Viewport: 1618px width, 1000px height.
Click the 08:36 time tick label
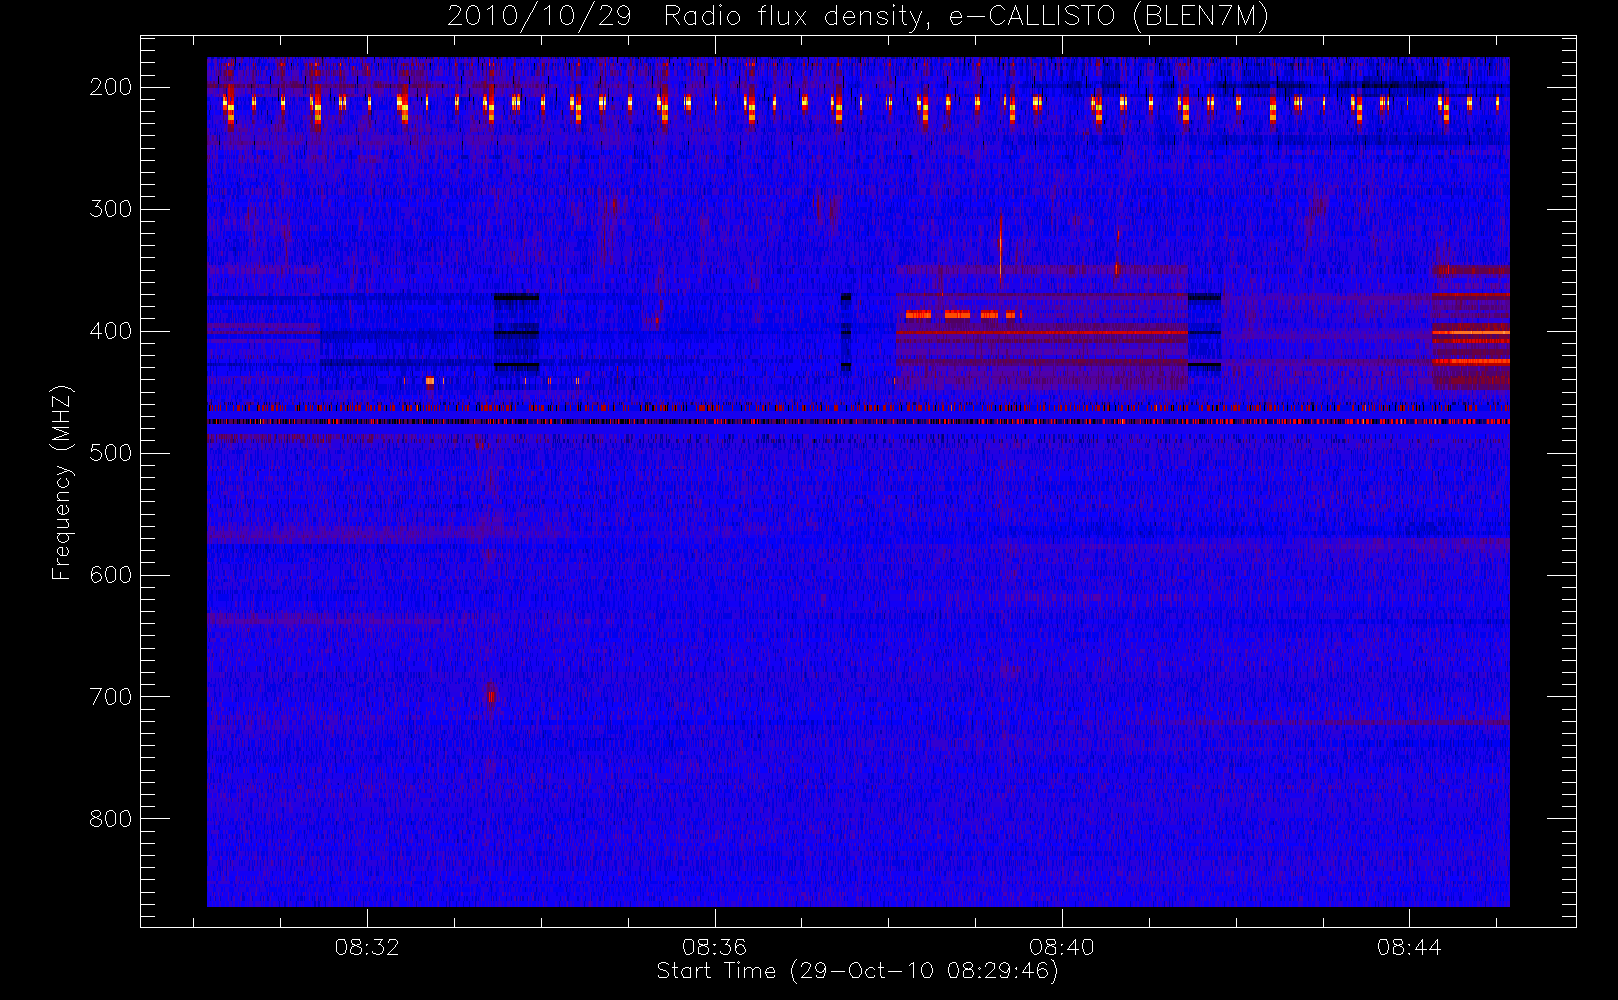714,947
